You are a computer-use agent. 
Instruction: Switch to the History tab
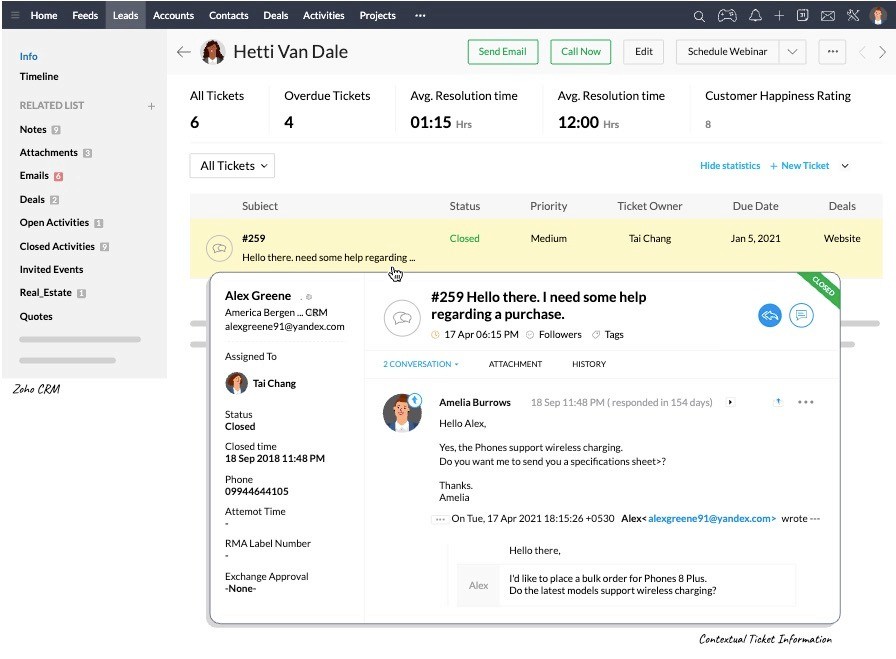[x=589, y=364]
